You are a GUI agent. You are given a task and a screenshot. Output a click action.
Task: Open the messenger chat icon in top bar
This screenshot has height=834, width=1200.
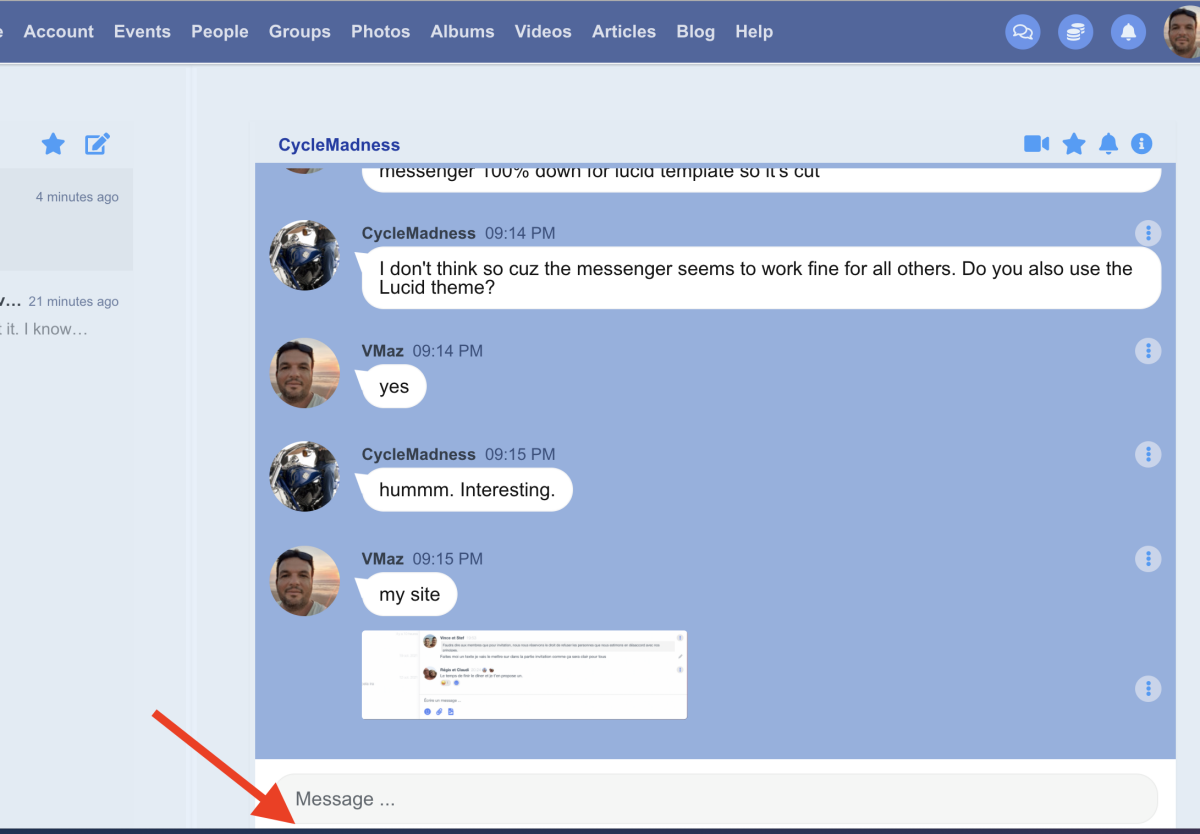[x=1022, y=32]
